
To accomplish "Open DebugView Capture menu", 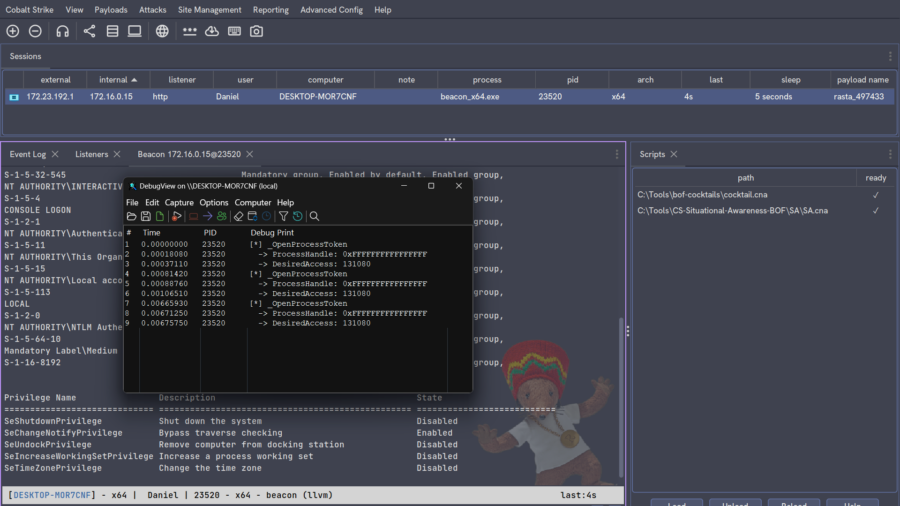I will 179,203.
